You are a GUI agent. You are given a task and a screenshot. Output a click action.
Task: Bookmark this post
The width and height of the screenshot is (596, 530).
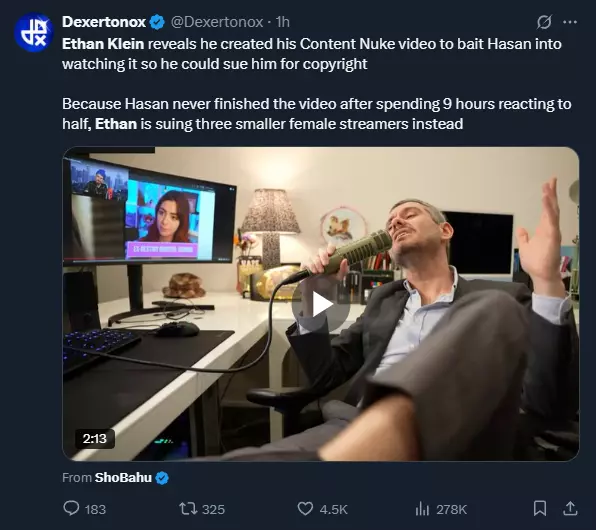(540, 508)
